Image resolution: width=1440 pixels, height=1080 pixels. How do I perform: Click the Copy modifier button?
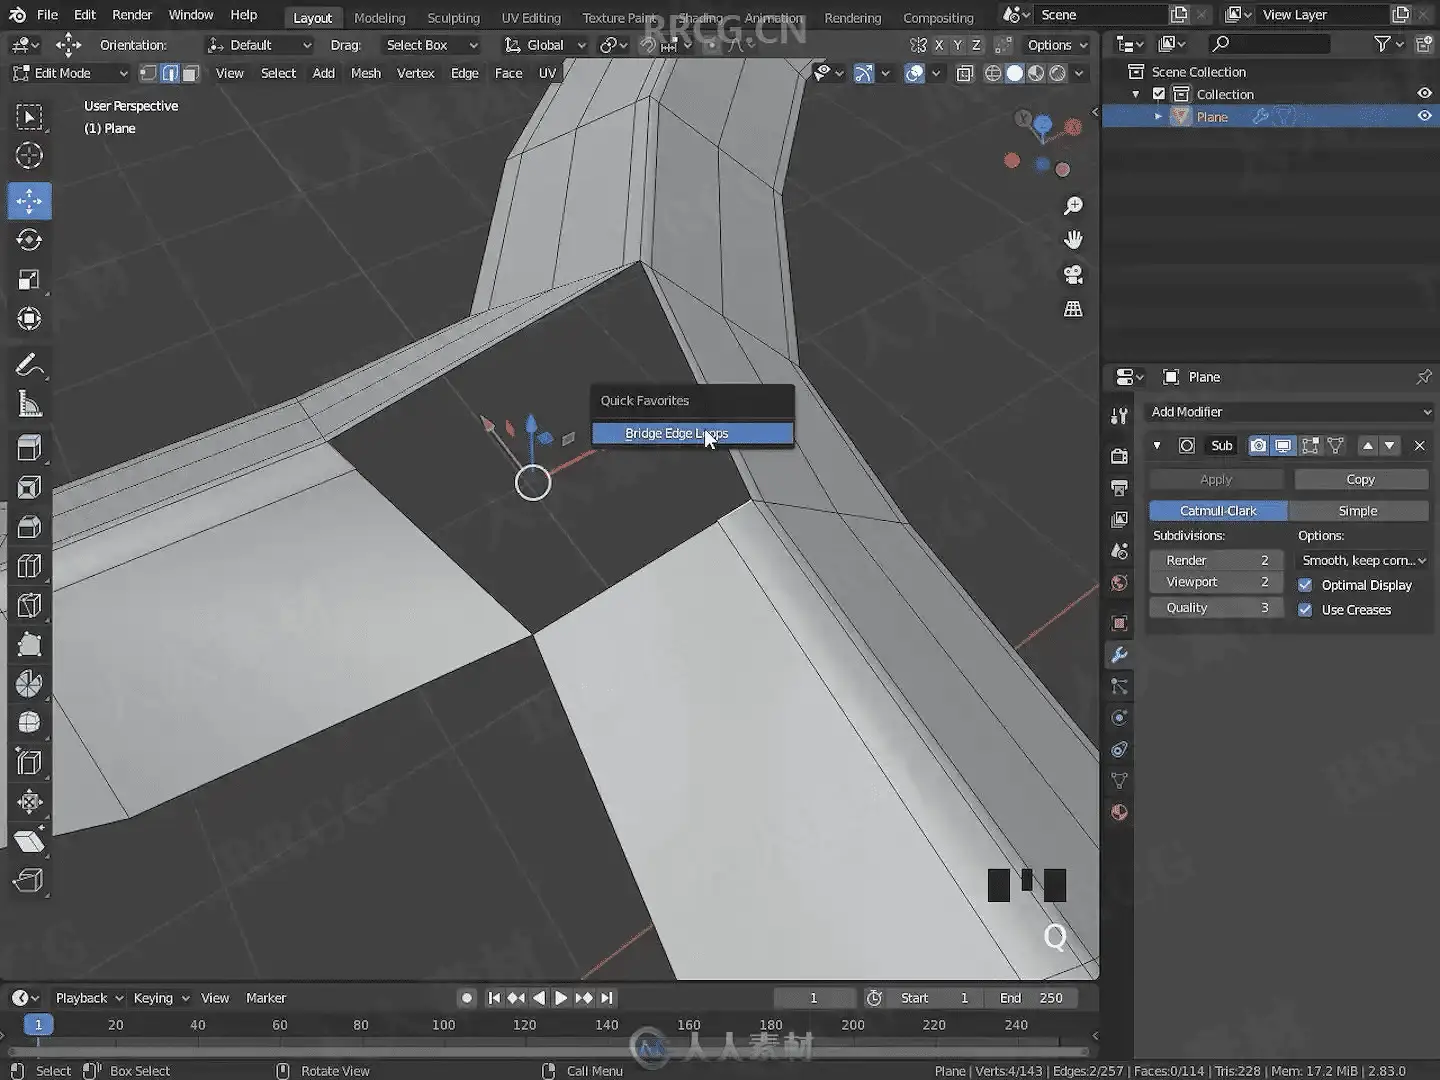tap(1360, 480)
